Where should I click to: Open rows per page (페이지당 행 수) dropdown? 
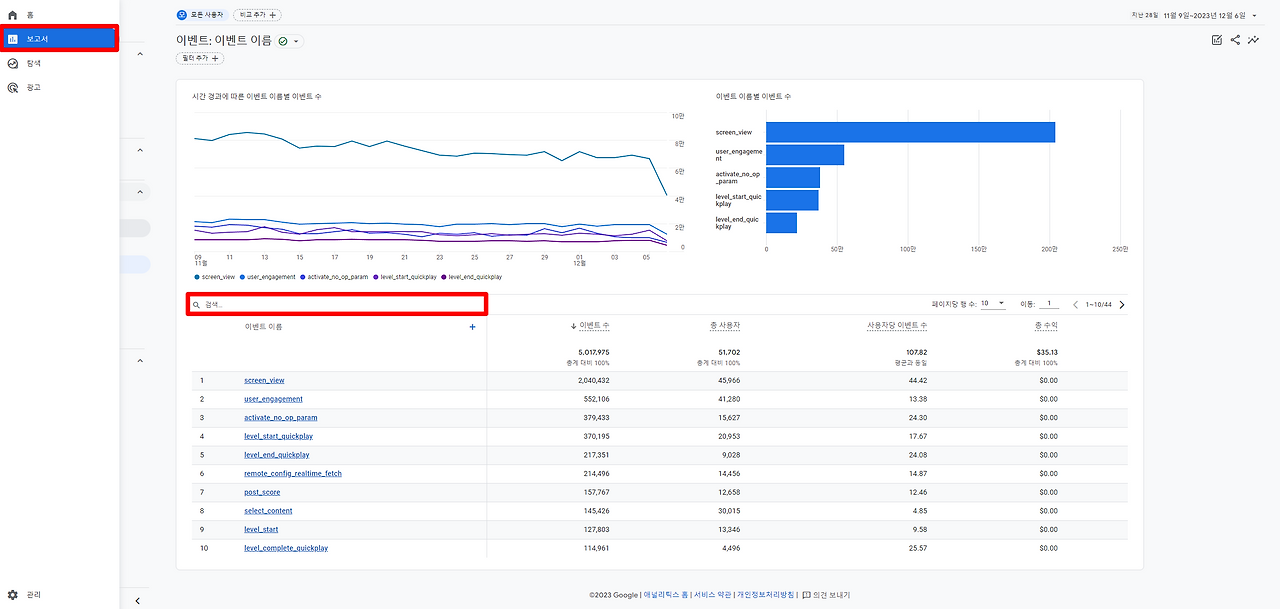(993, 303)
